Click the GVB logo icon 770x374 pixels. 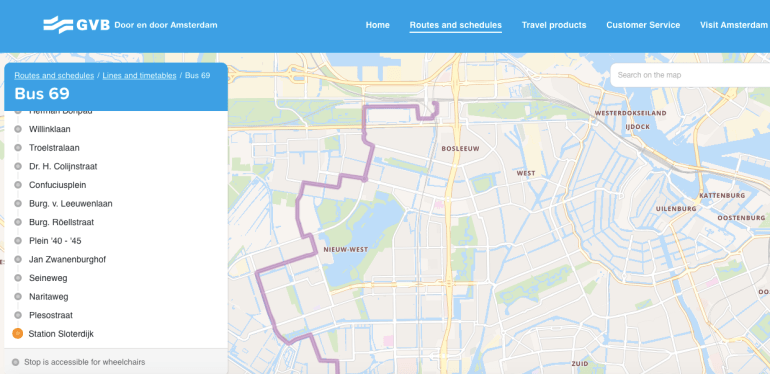coord(58,25)
